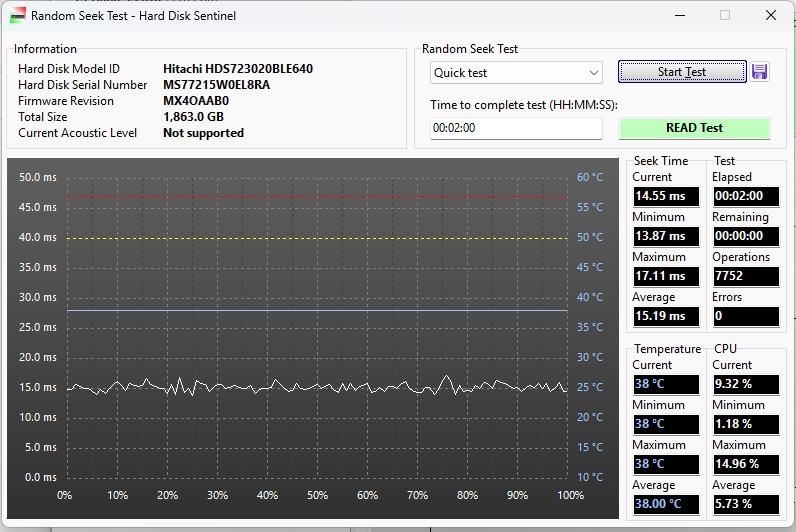Viewport: 796px width, 532px height.
Task: Click the red dashed threshold line in graph
Action: pyautogui.click(x=316, y=197)
